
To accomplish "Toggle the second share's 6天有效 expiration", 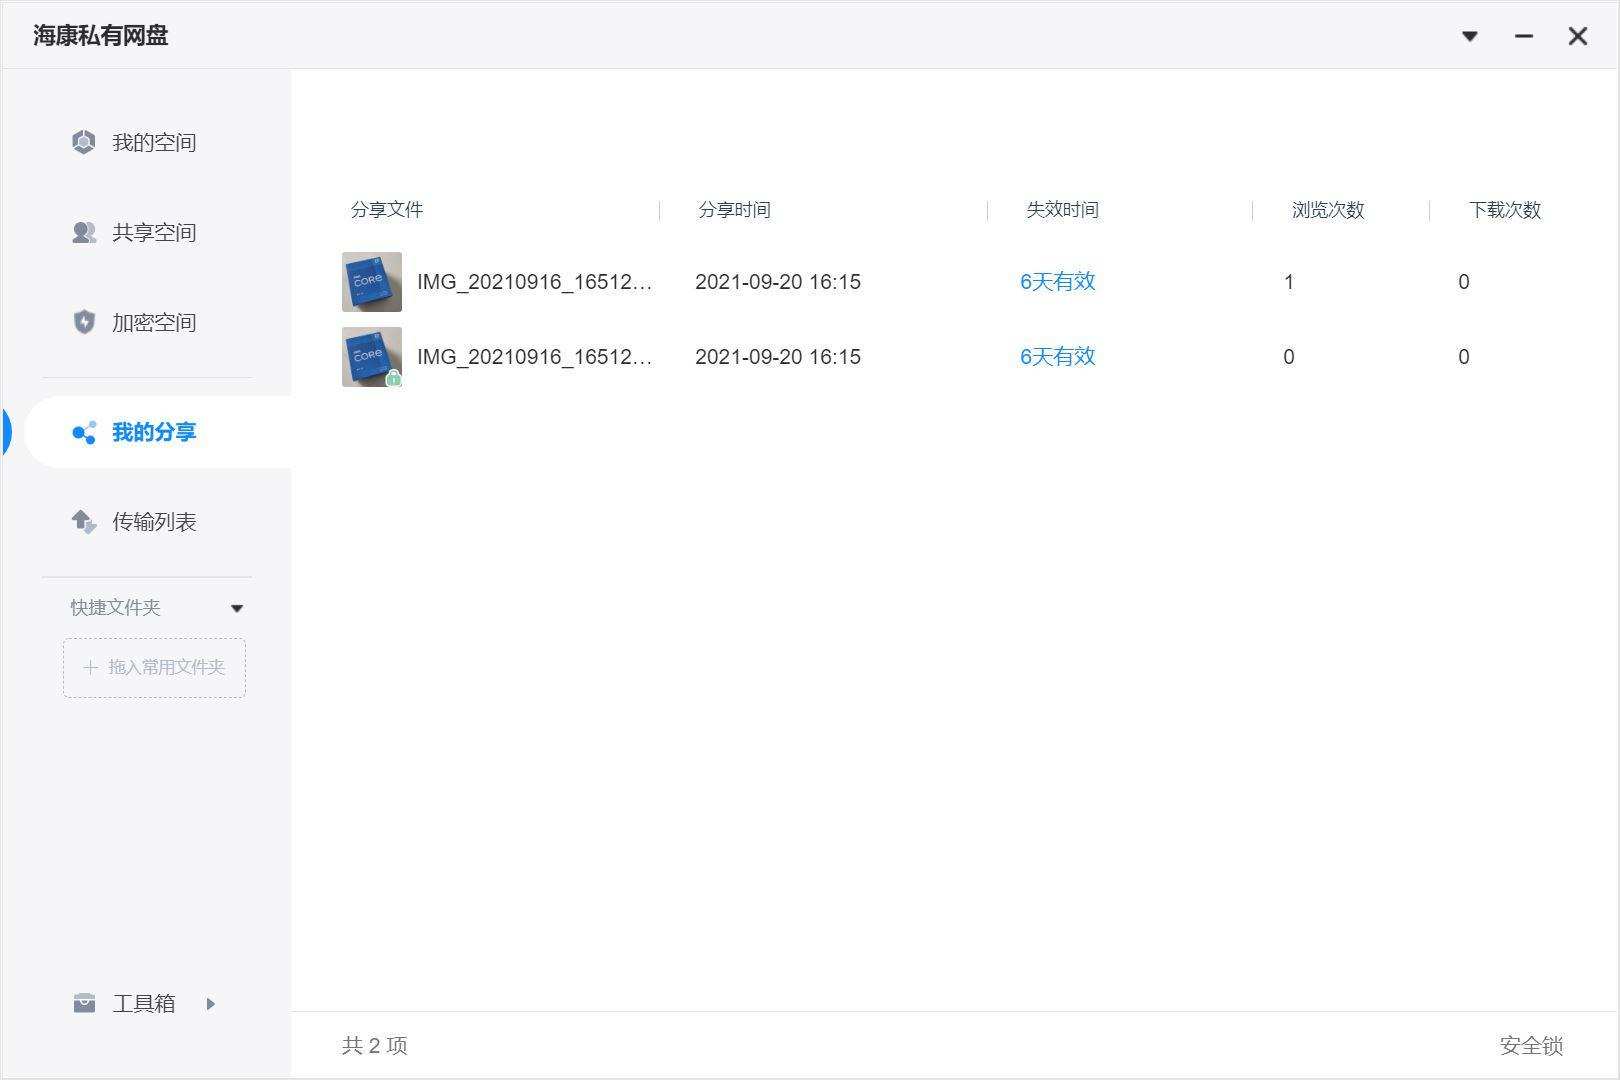I will click(x=1056, y=356).
